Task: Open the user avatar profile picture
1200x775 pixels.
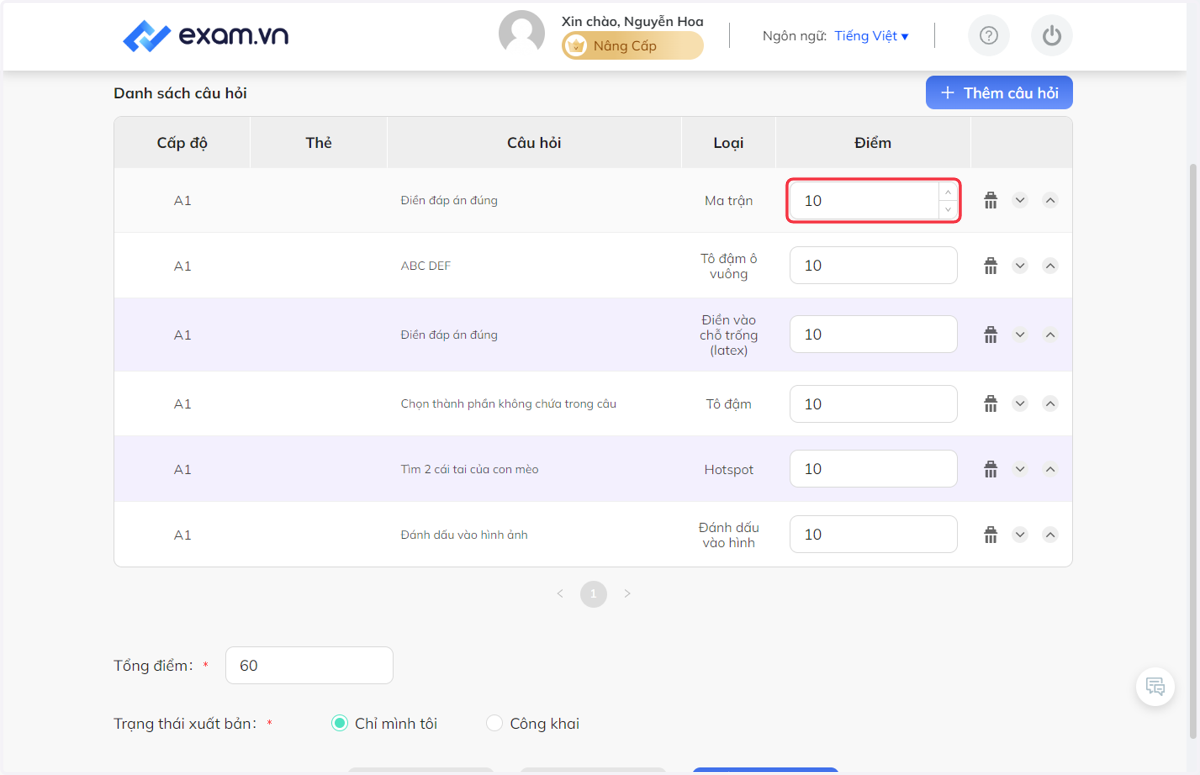Action: point(522,33)
